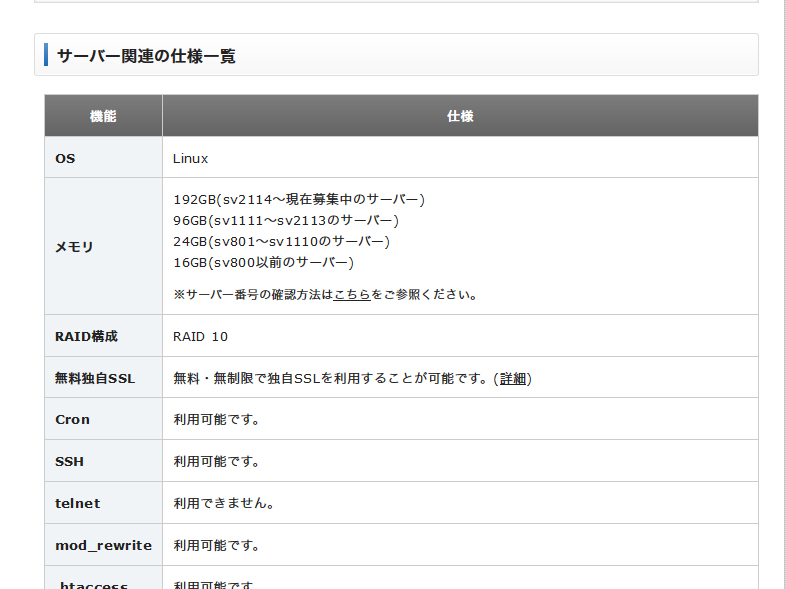Click the 仕様 column header

460,117
